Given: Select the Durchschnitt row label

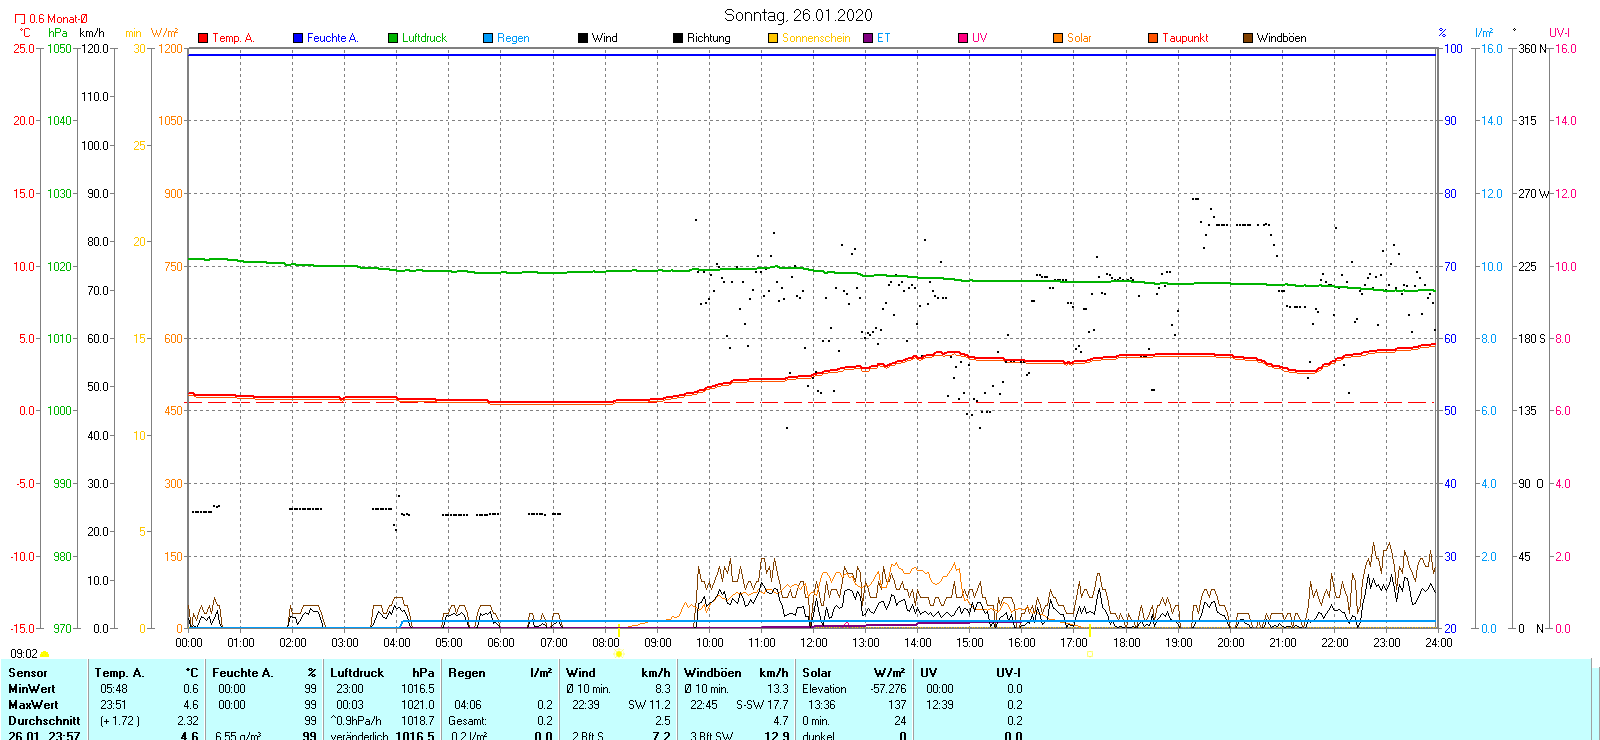Looking at the screenshot, I should 44,721.
